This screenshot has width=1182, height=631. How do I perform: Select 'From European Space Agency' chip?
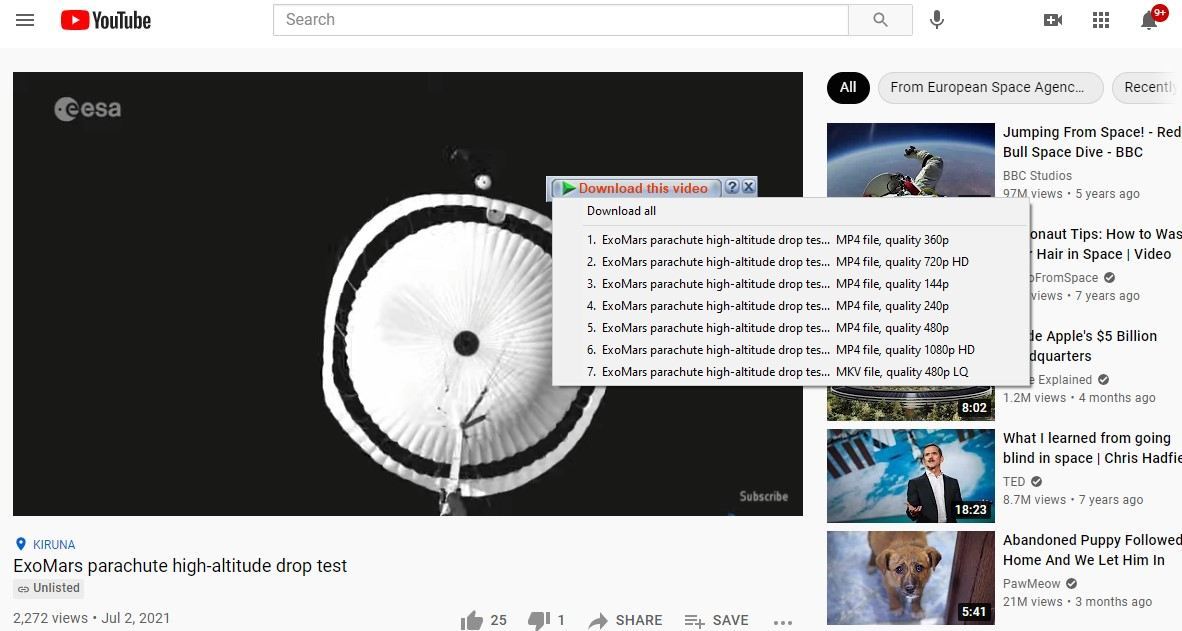[x=989, y=88]
